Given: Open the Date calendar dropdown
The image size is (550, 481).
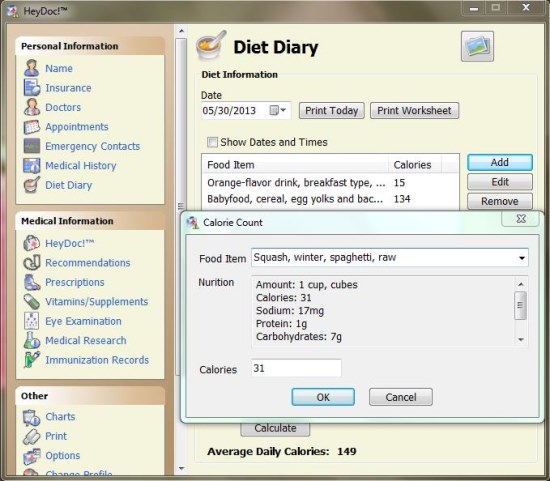Looking at the screenshot, I should coord(278,111).
